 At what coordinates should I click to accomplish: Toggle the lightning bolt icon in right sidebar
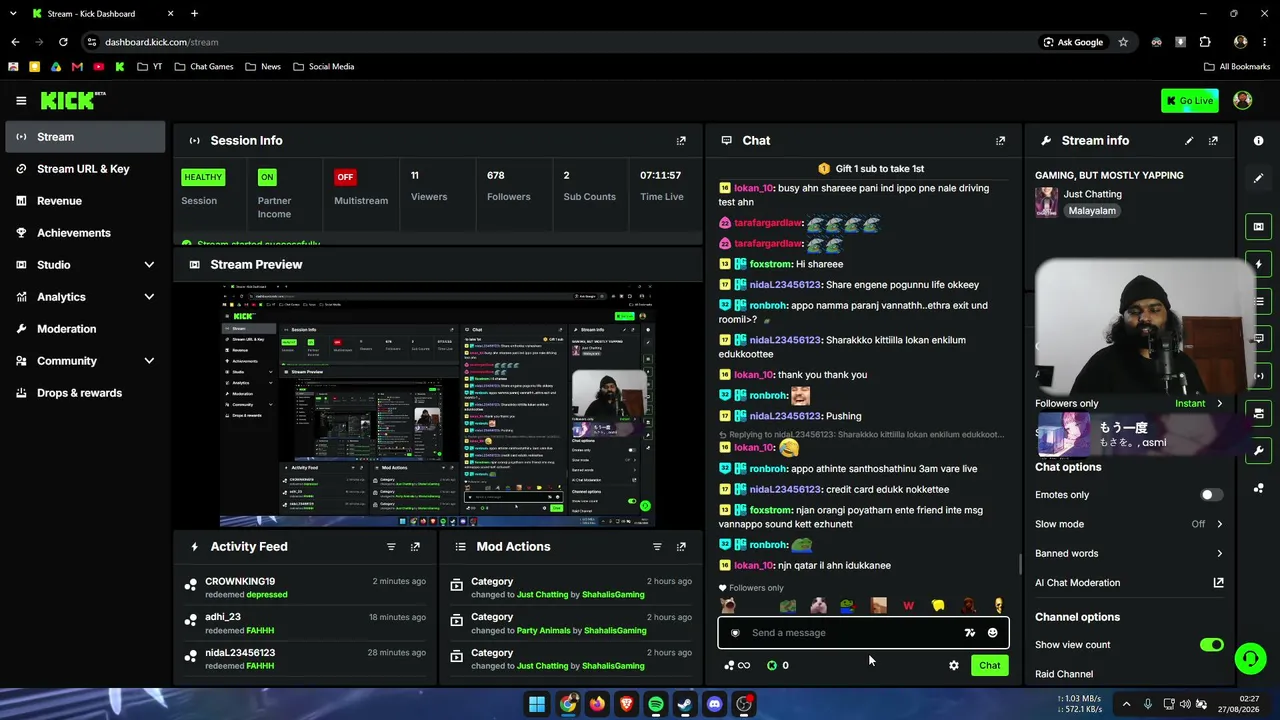click(x=1258, y=264)
